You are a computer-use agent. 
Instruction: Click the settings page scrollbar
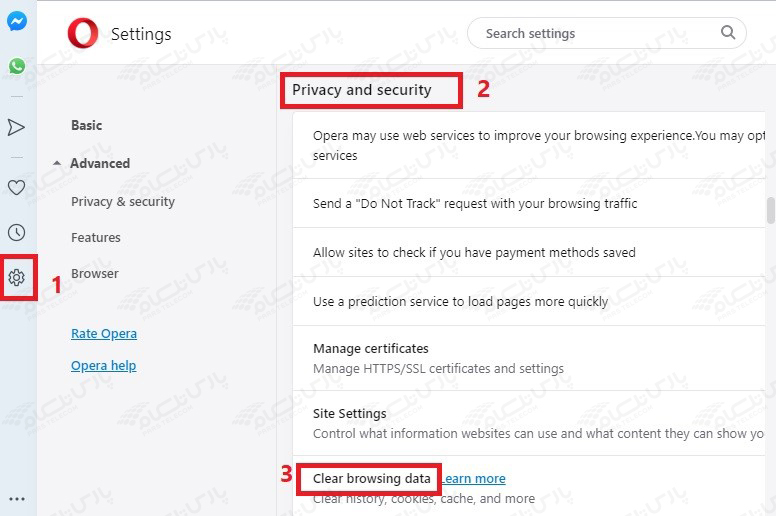pos(770,210)
